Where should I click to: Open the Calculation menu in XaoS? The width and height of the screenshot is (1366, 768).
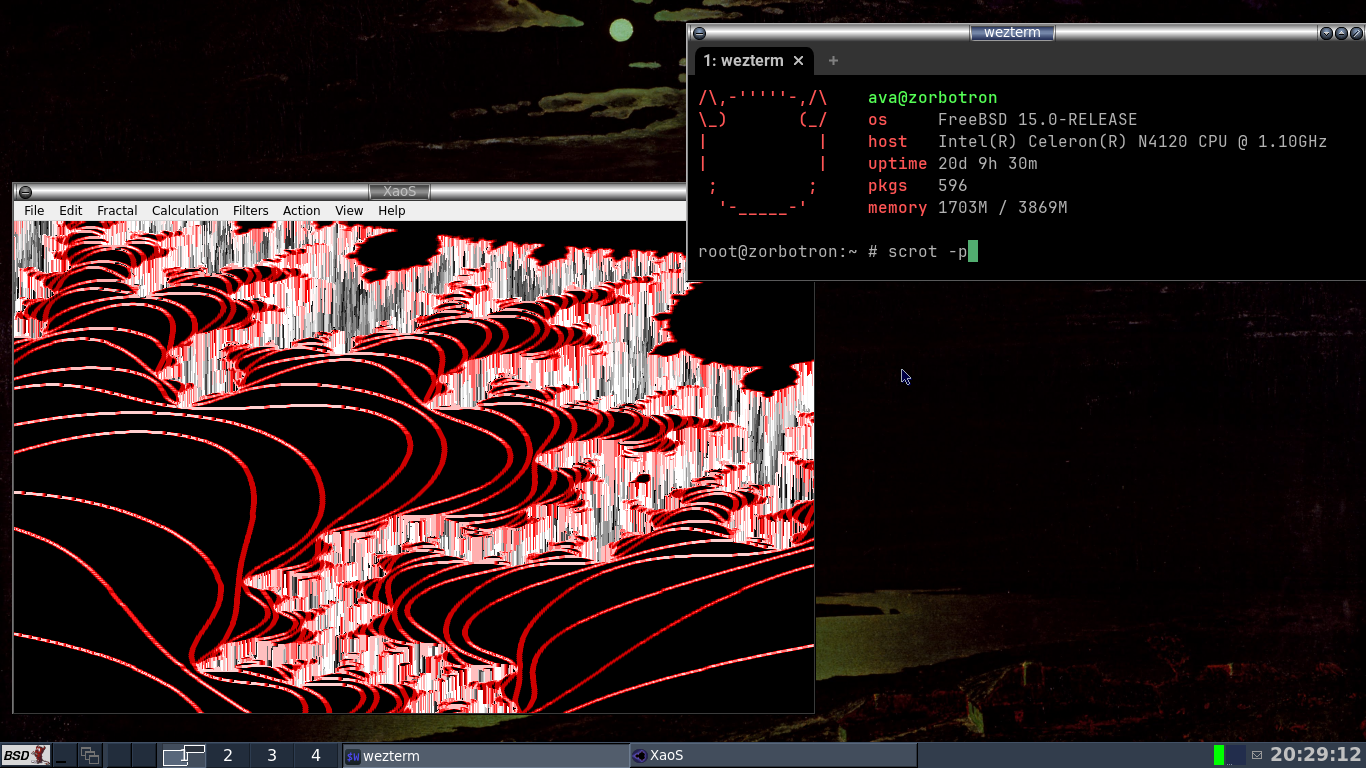pos(185,211)
